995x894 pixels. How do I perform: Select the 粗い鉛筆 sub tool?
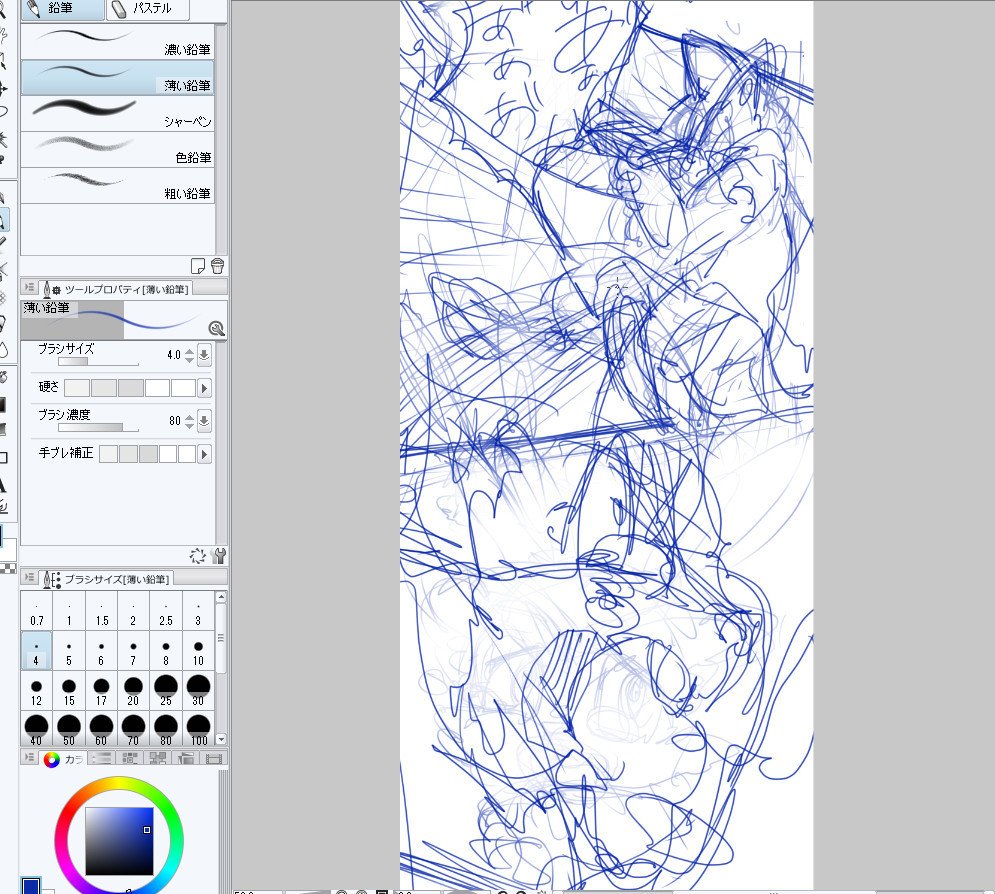tap(117, 186)
